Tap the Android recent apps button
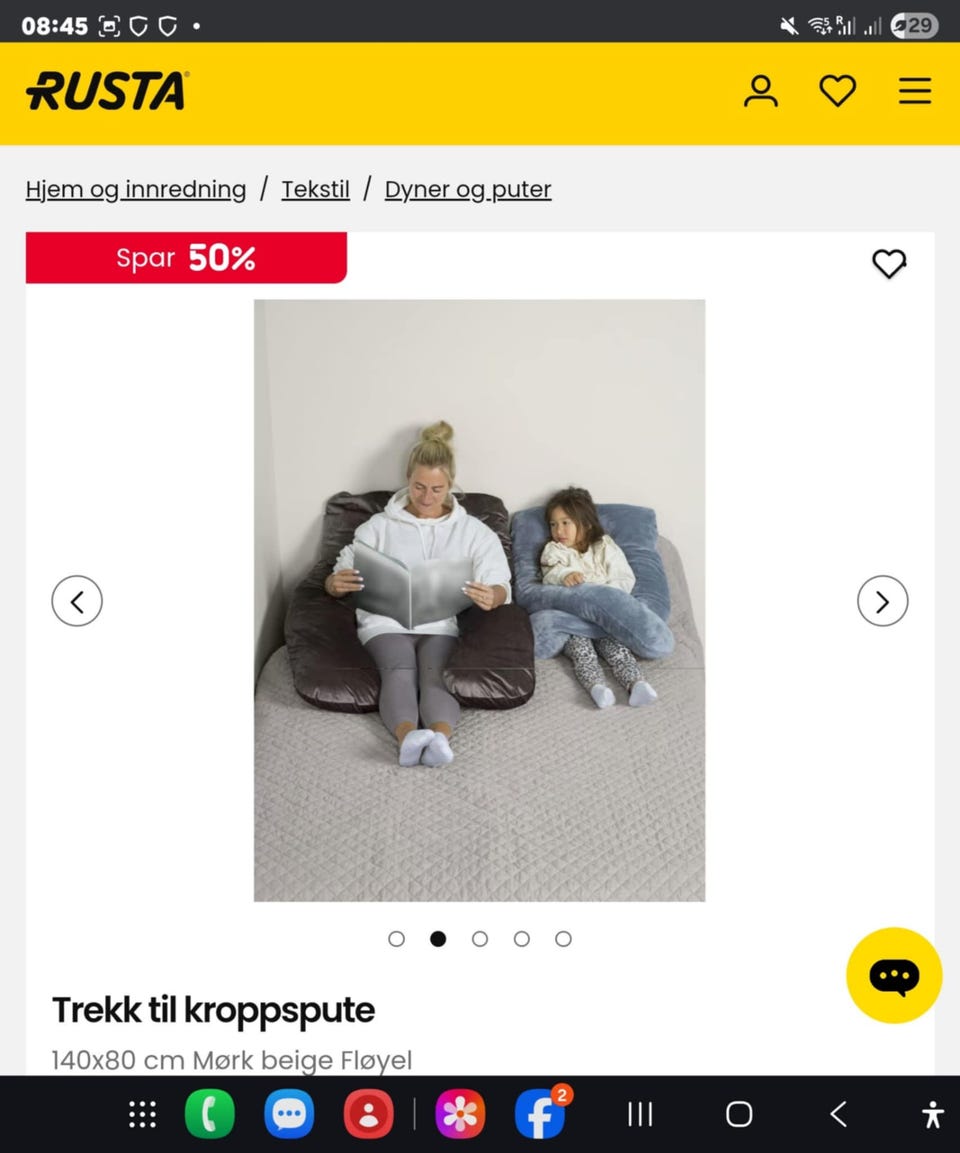This screenshot has height=1153, width=960. point(640,1114)
